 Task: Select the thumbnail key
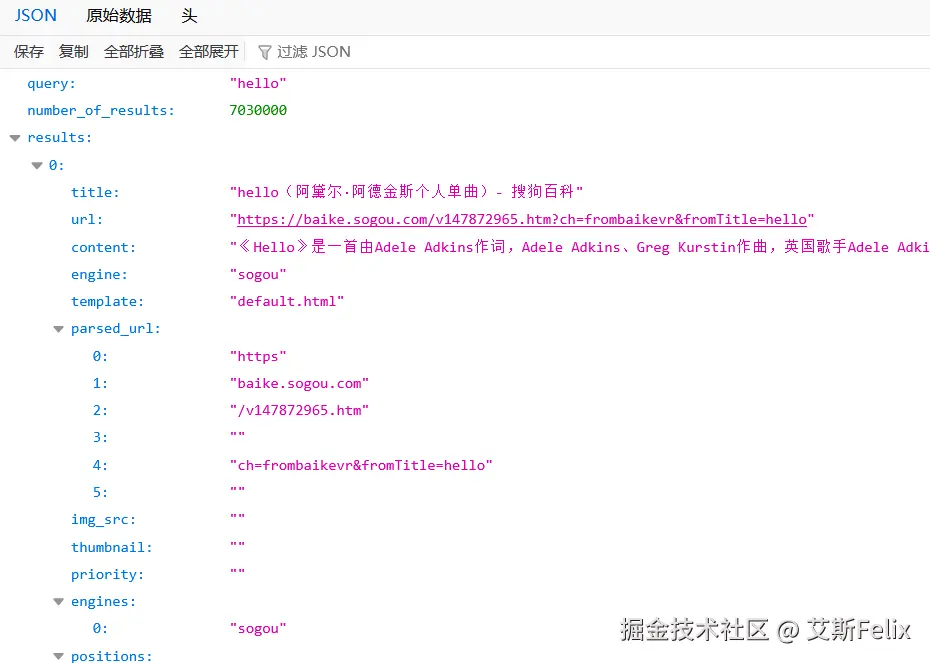pos(112,547)
